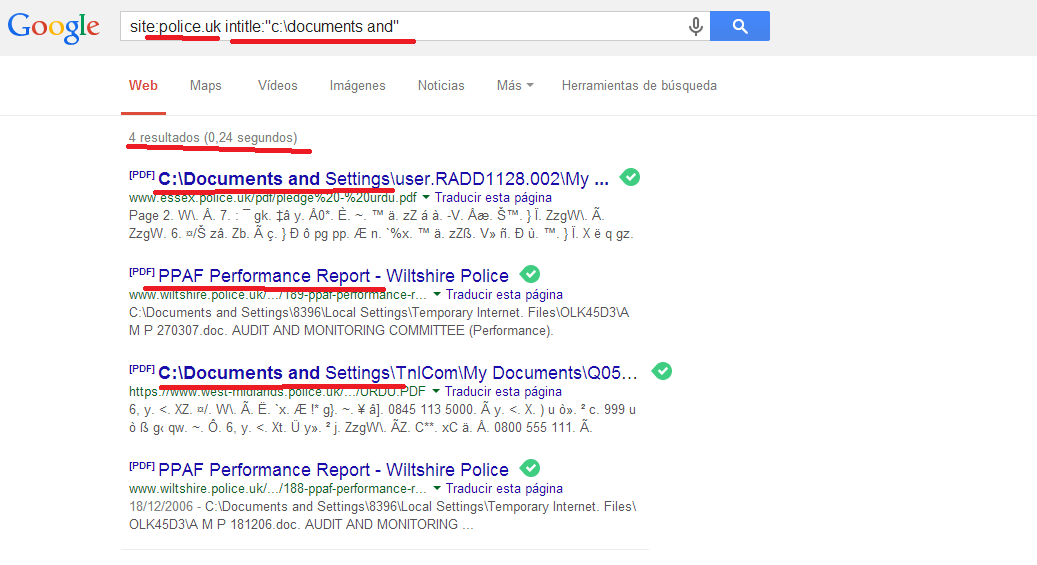Click Traducir esta página for 189-ppaf result

pos(504,294)
